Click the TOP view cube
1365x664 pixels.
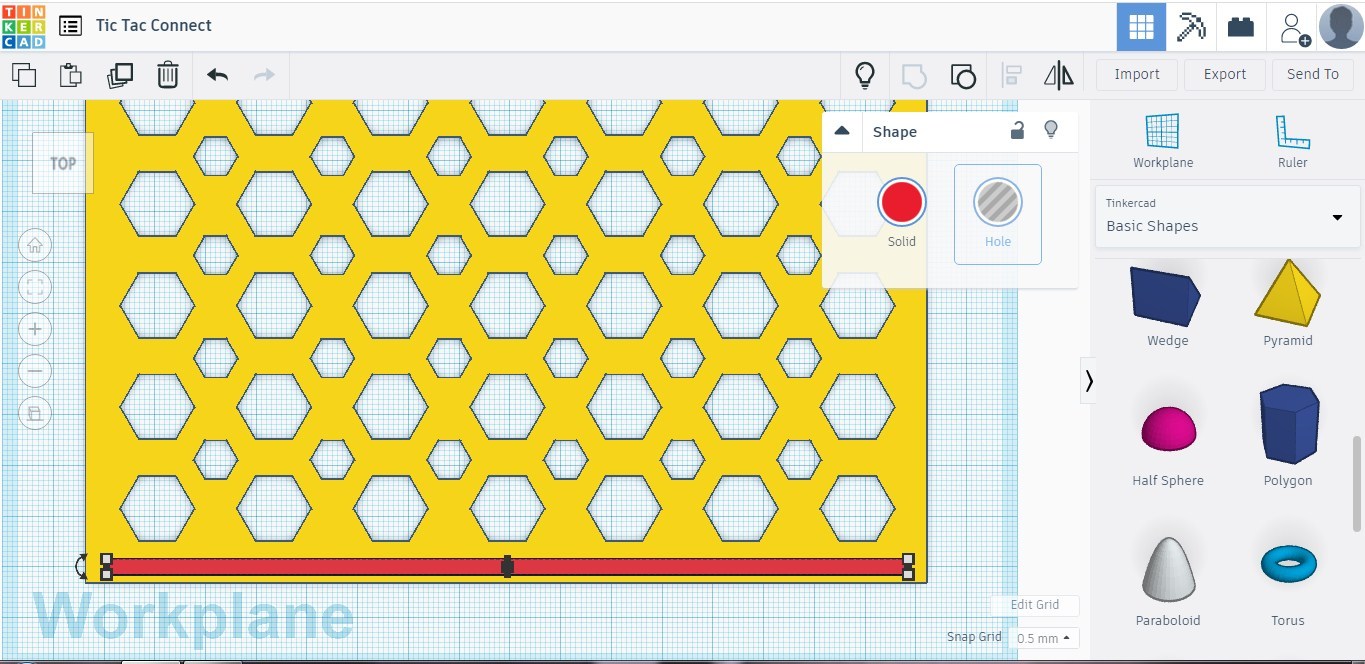pyautogui.click(x=63, y=162)
